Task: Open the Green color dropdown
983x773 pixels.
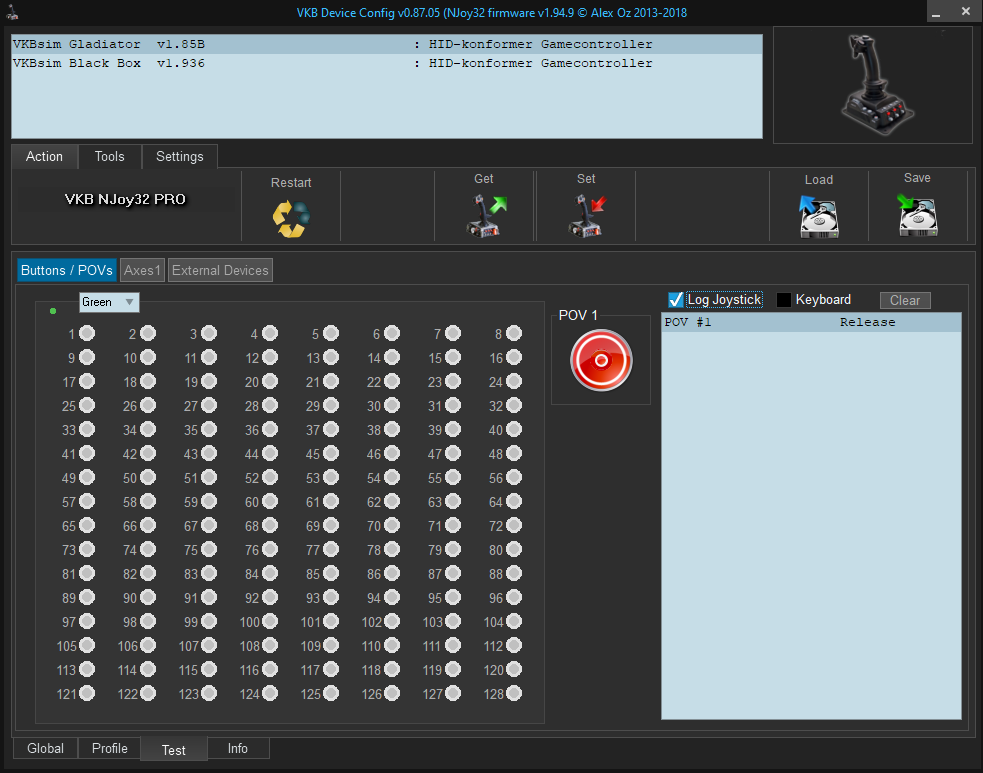Action: (109, 302)
